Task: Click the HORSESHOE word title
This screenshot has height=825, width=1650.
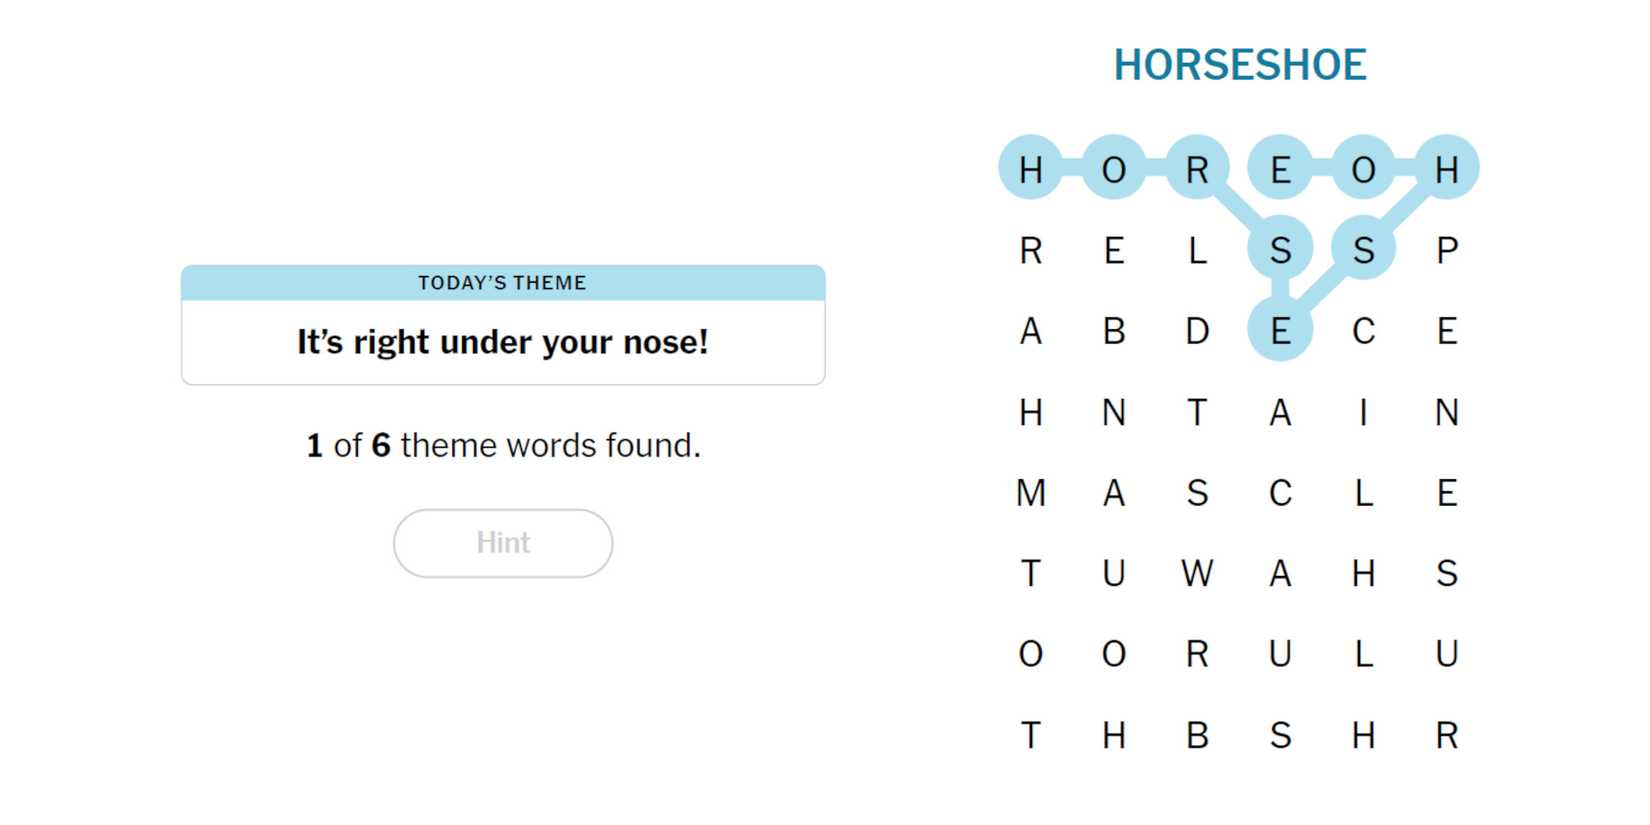Action: [x=1239, y=65]
